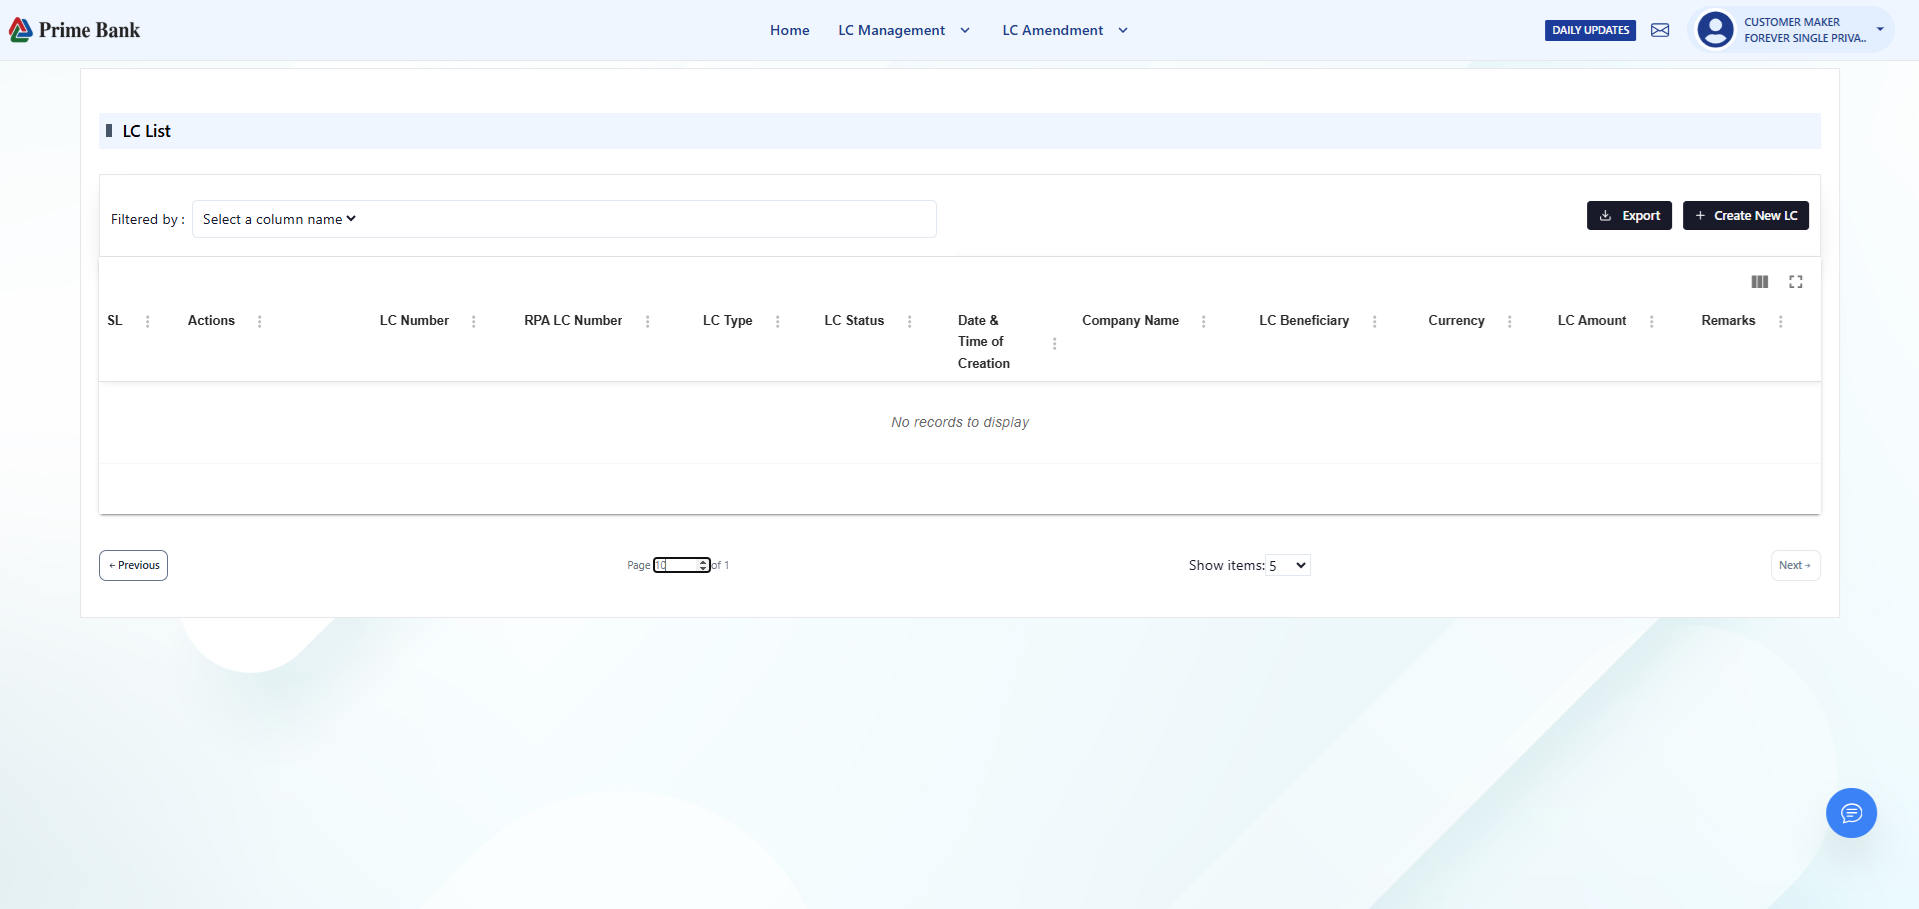Open LC Status column options menu
The height and width of the screenshot is (909, 1919).
(909, 321)
